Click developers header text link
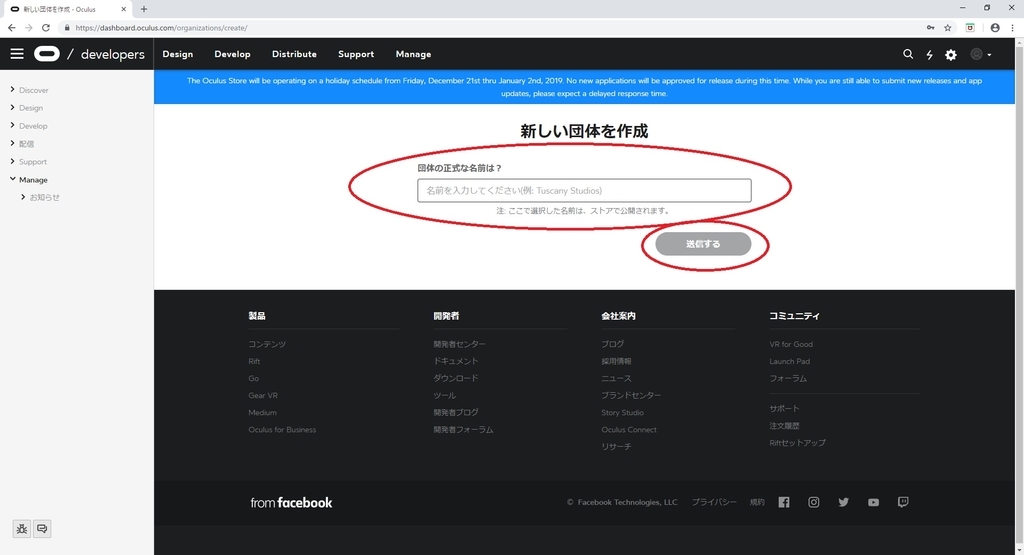 tap(112, 54)
